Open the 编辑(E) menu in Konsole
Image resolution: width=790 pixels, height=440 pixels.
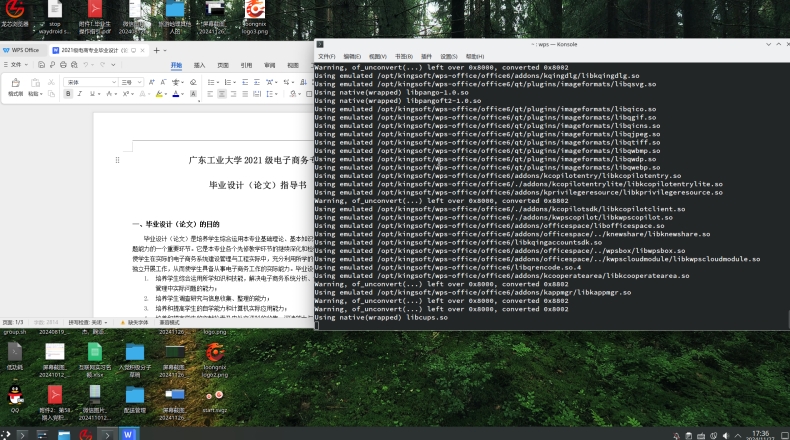(352, 56)
